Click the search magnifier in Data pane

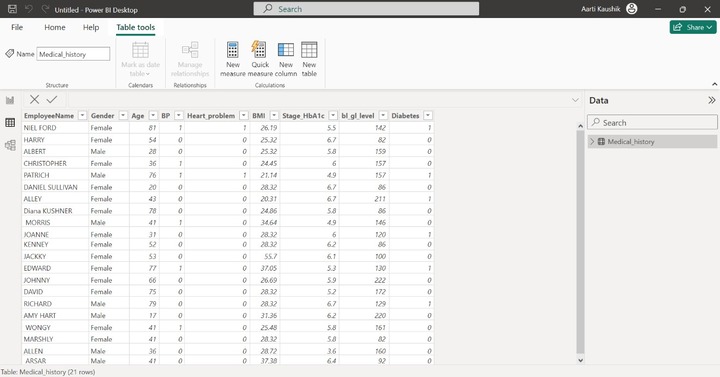click(x=596, y=122)
